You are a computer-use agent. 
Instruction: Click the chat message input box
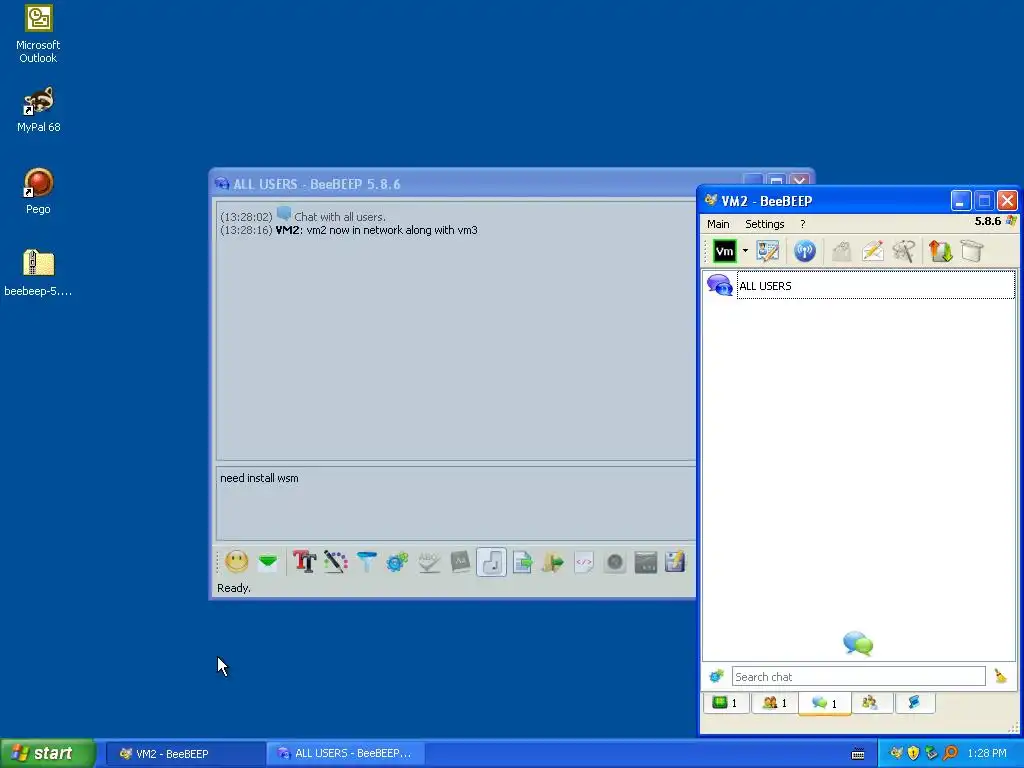coord(456,503)
